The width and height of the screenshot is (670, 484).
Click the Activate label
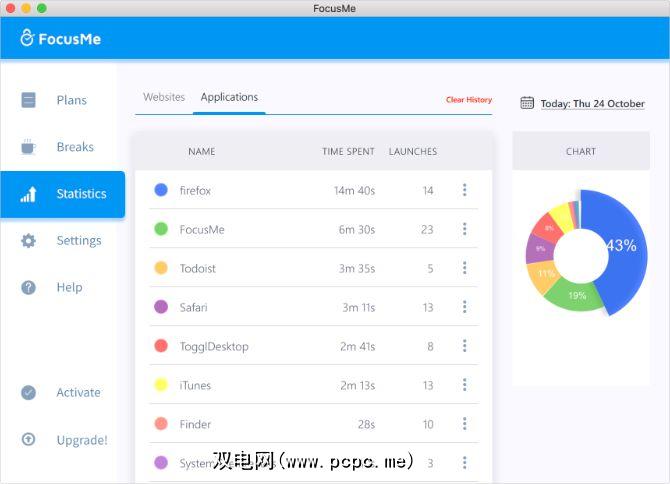pos(79,392)
